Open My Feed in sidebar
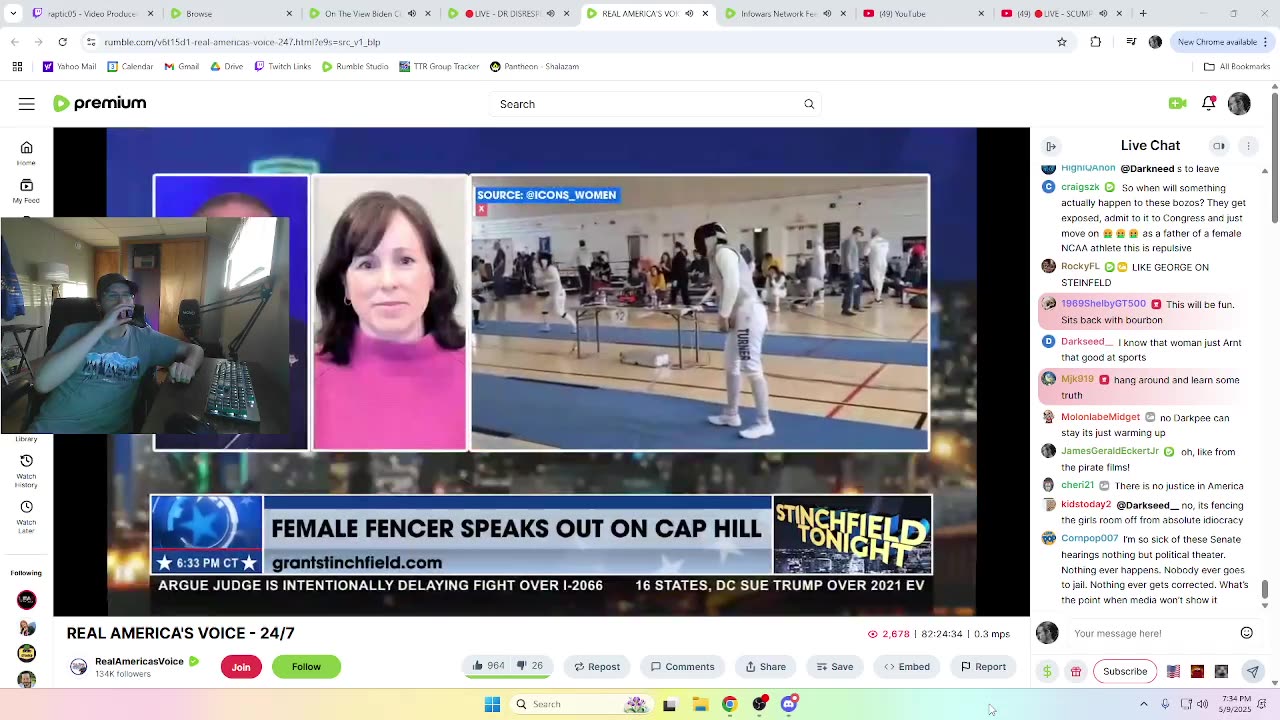This screenshot has width=1280, height=720. (27, 191)
